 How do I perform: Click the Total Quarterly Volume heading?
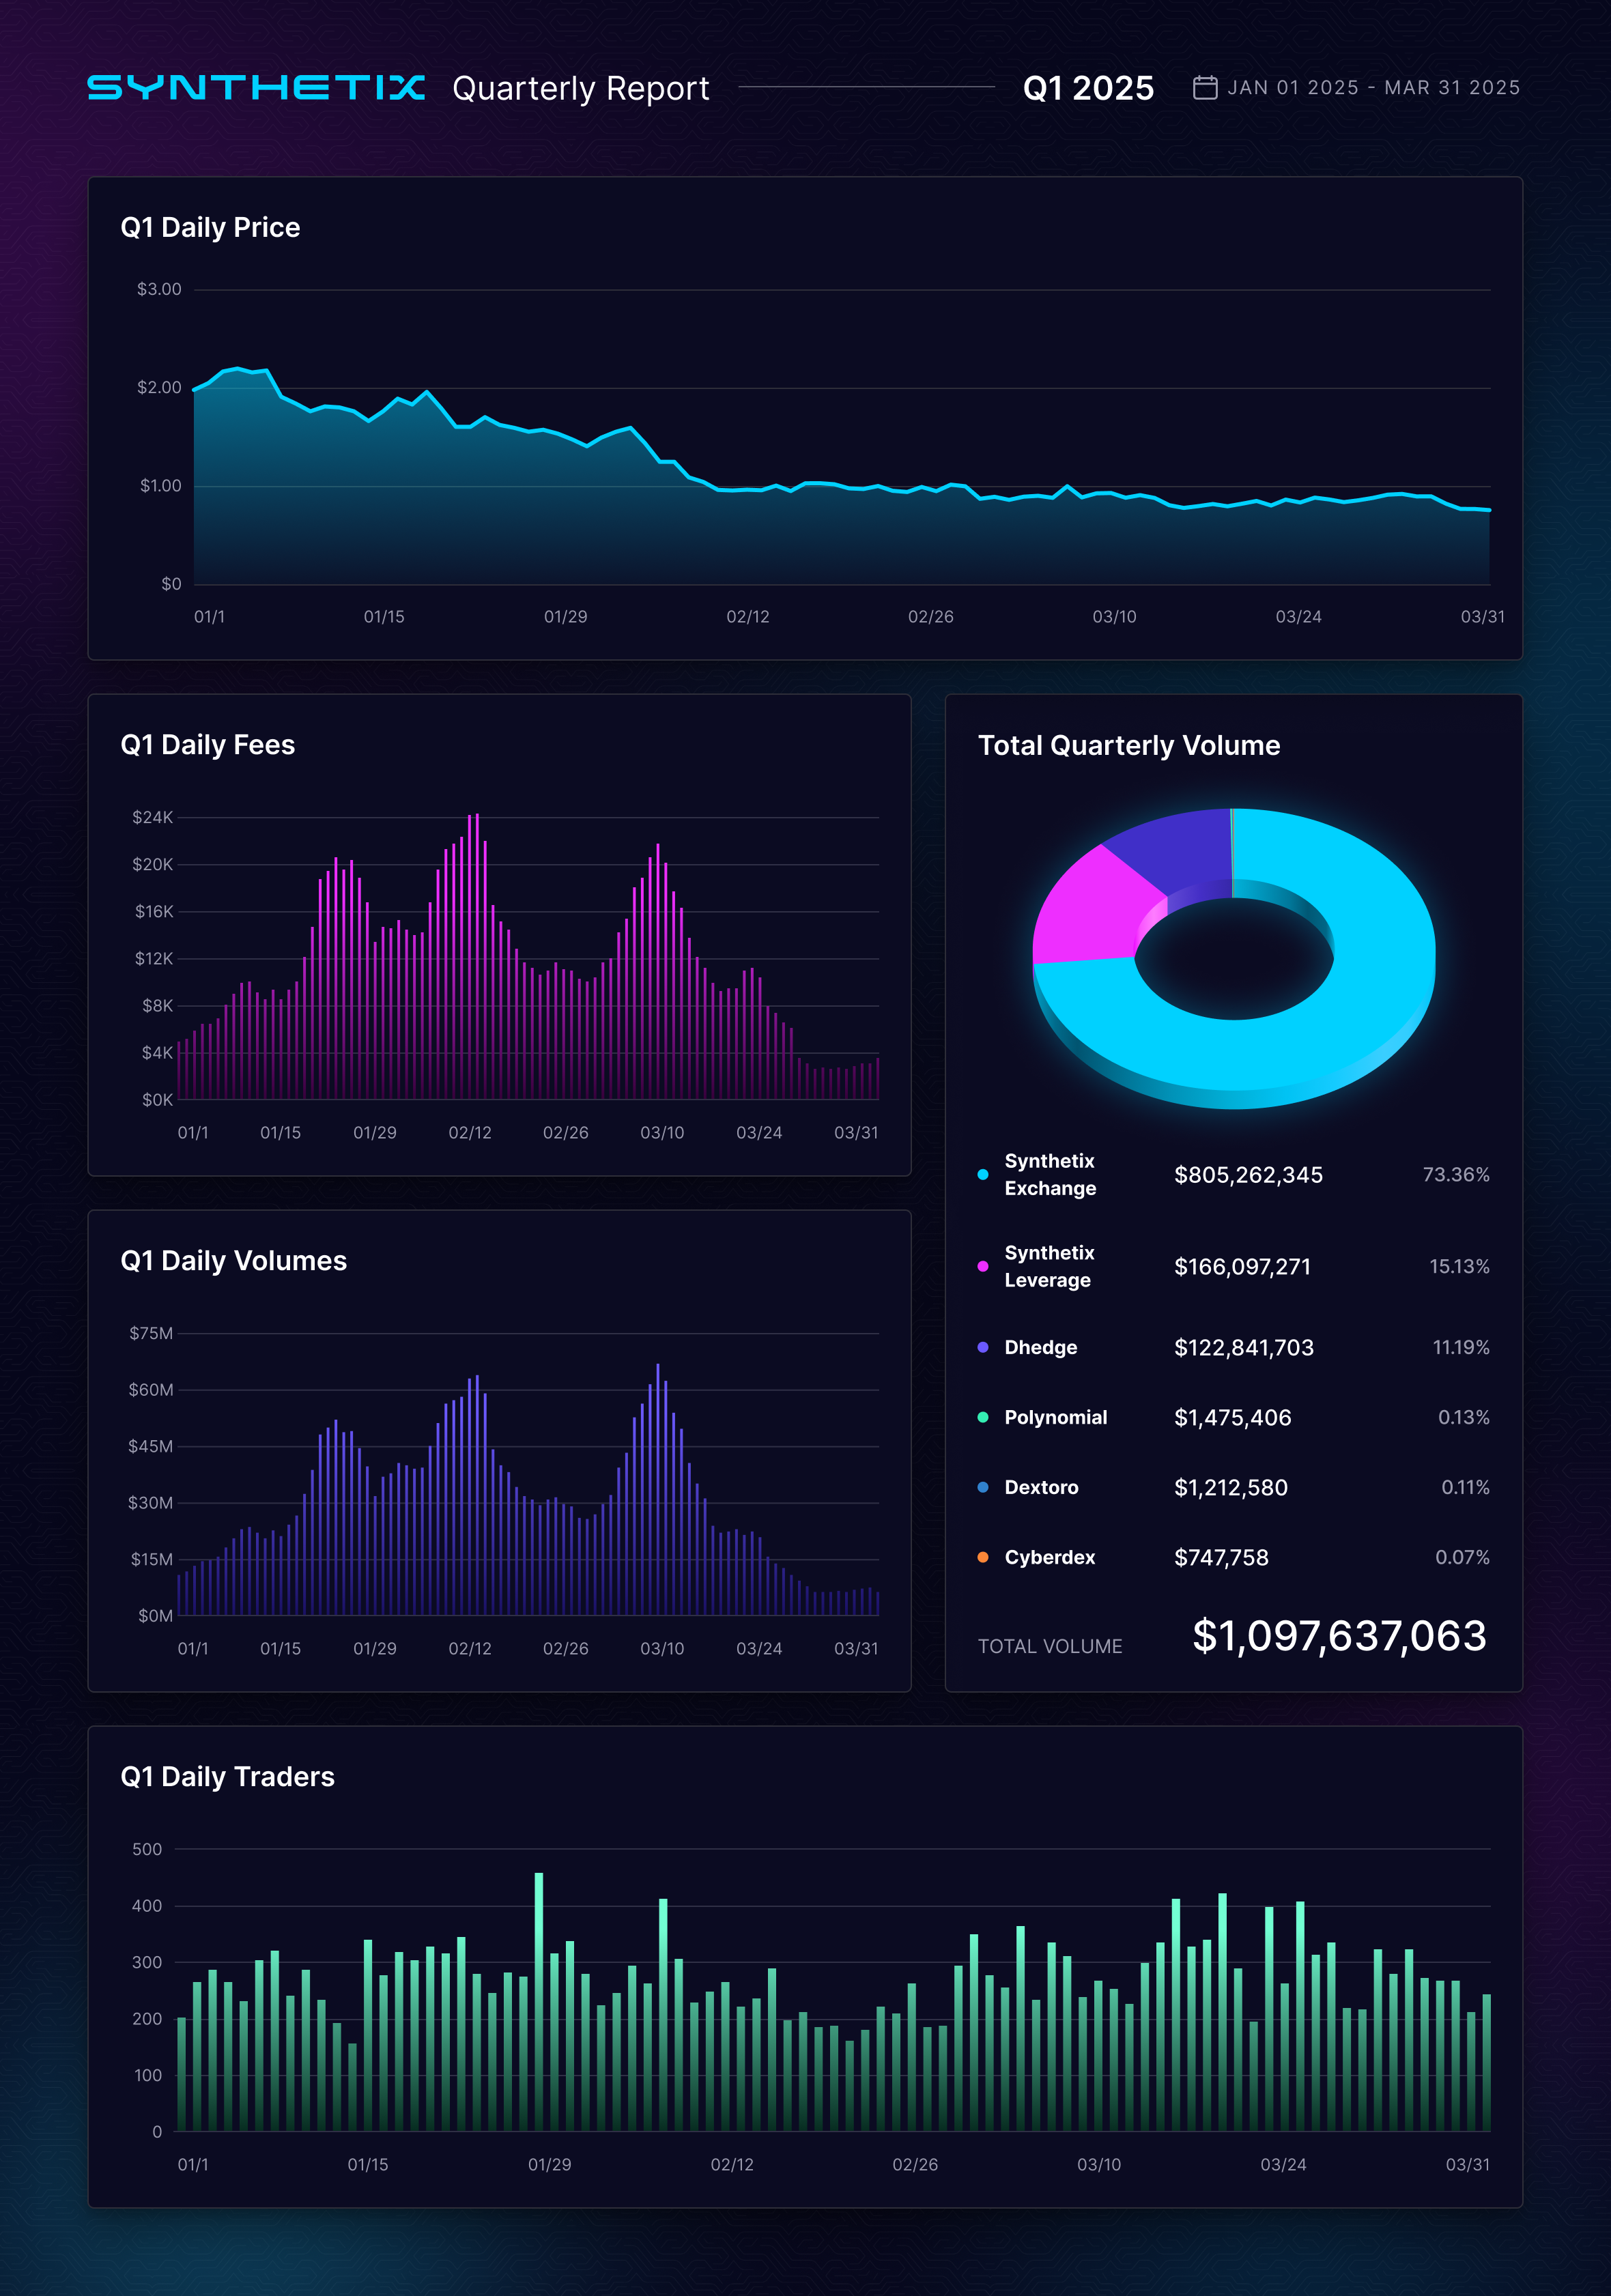tap(1129, 746)
